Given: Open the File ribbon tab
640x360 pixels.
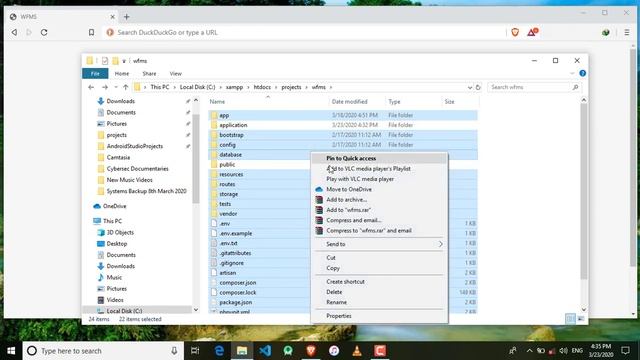Looking at the screenshot, I should coord(95,73).
